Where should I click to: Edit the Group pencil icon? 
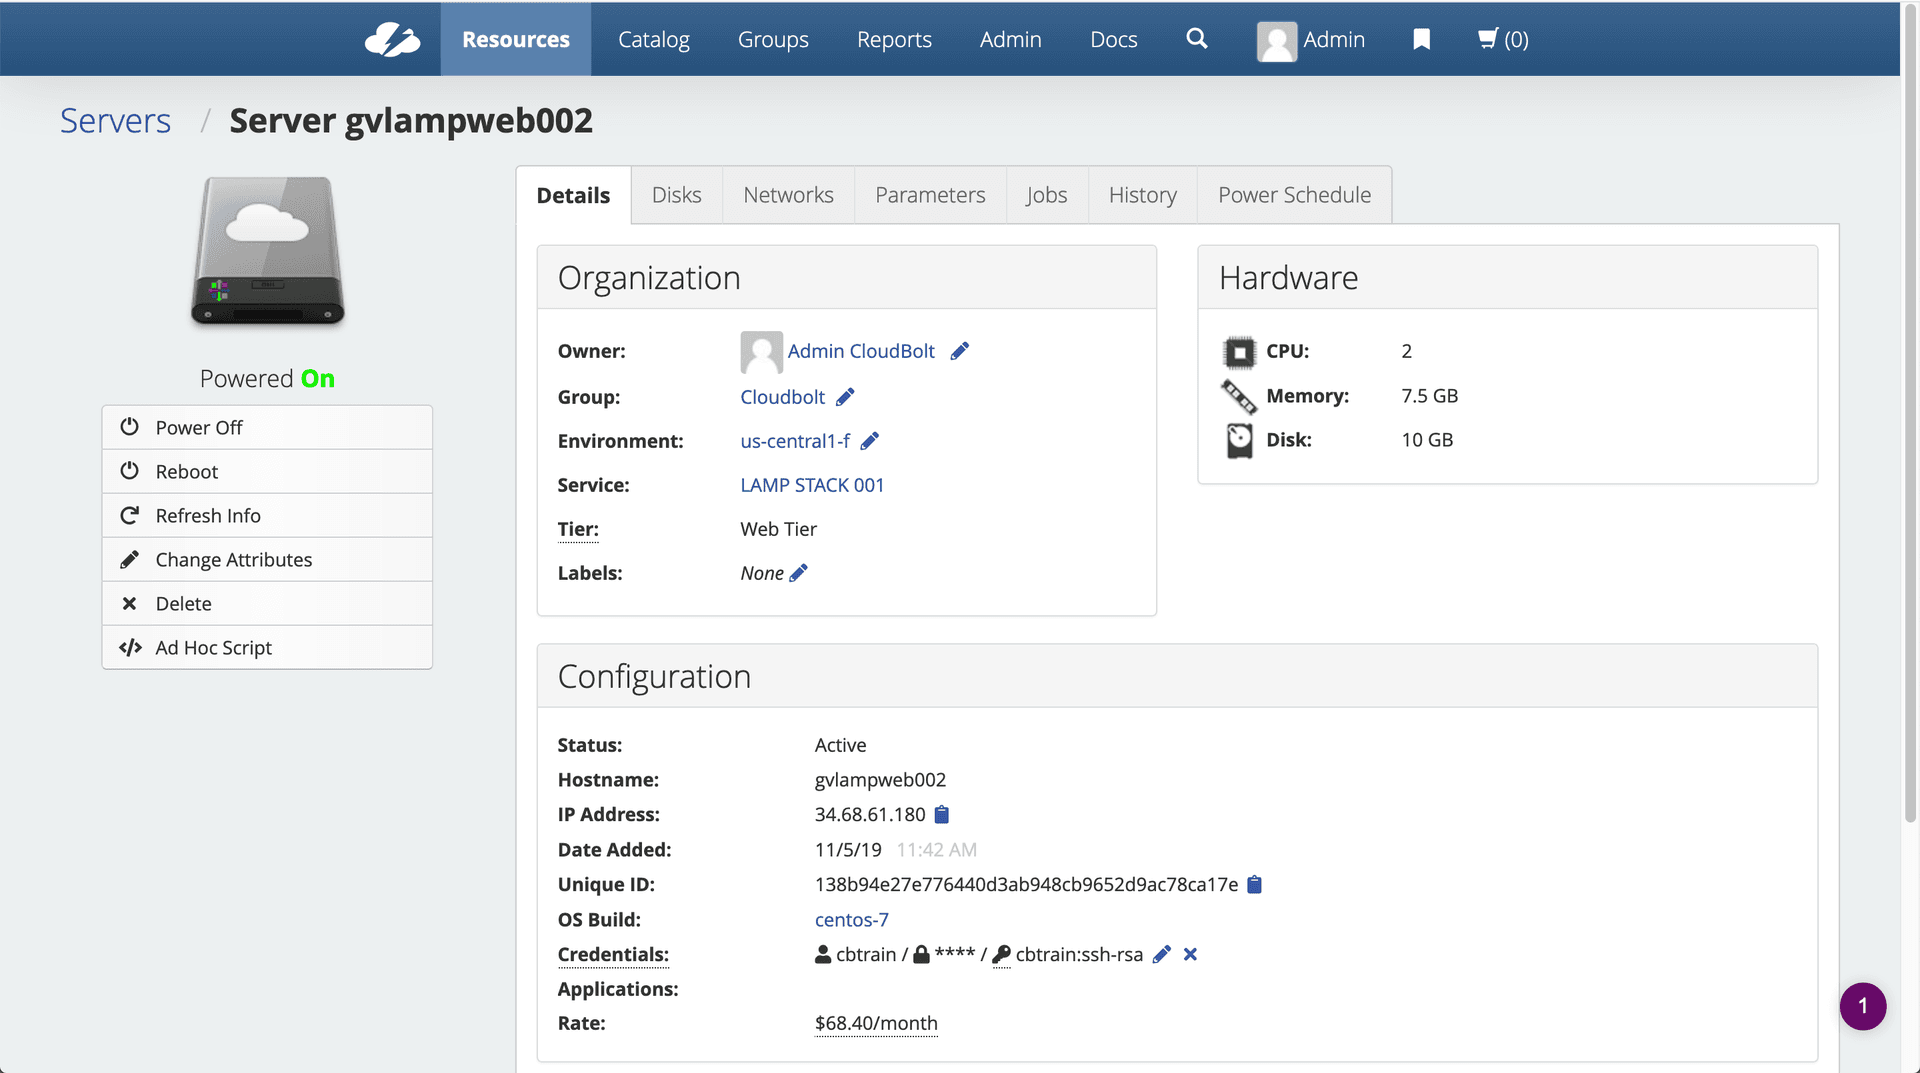tap(844, 396)
